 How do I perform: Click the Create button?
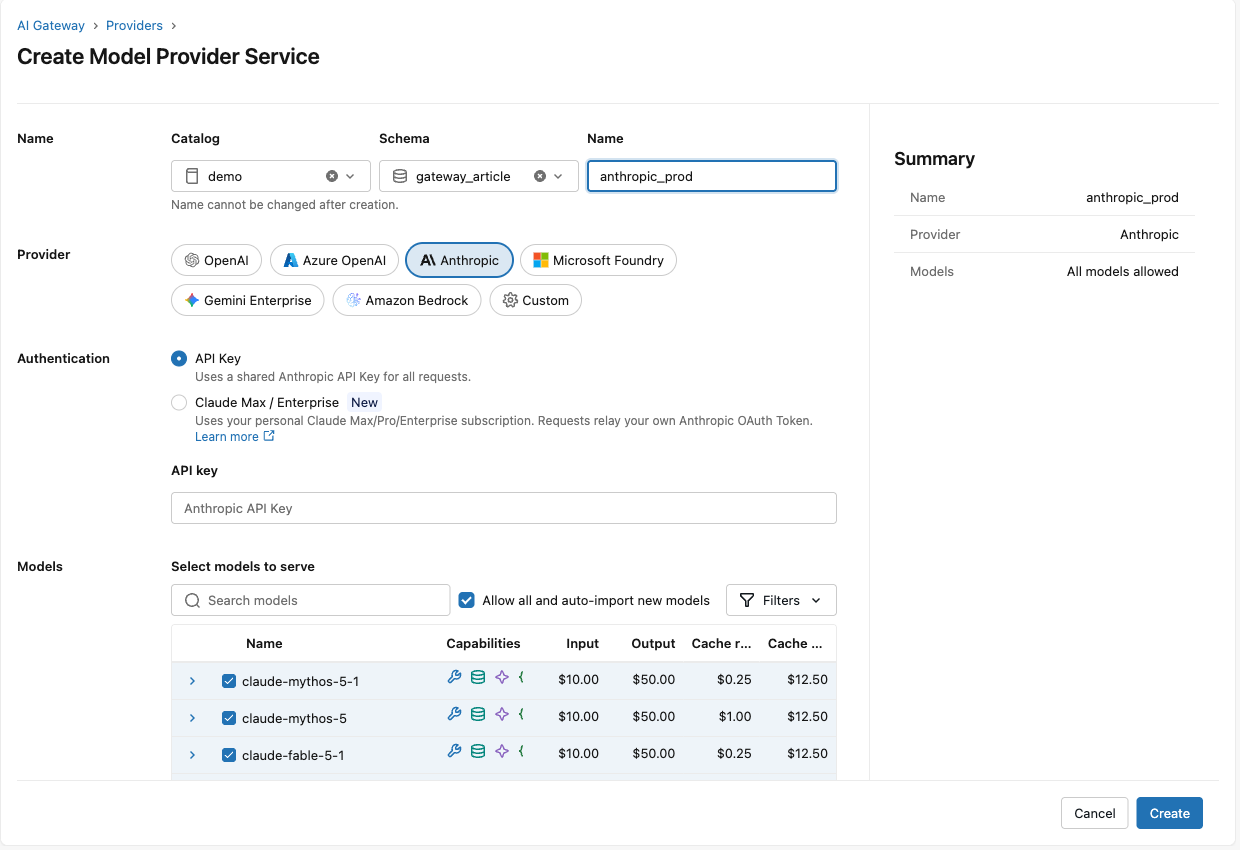[x=1170, y=813]
